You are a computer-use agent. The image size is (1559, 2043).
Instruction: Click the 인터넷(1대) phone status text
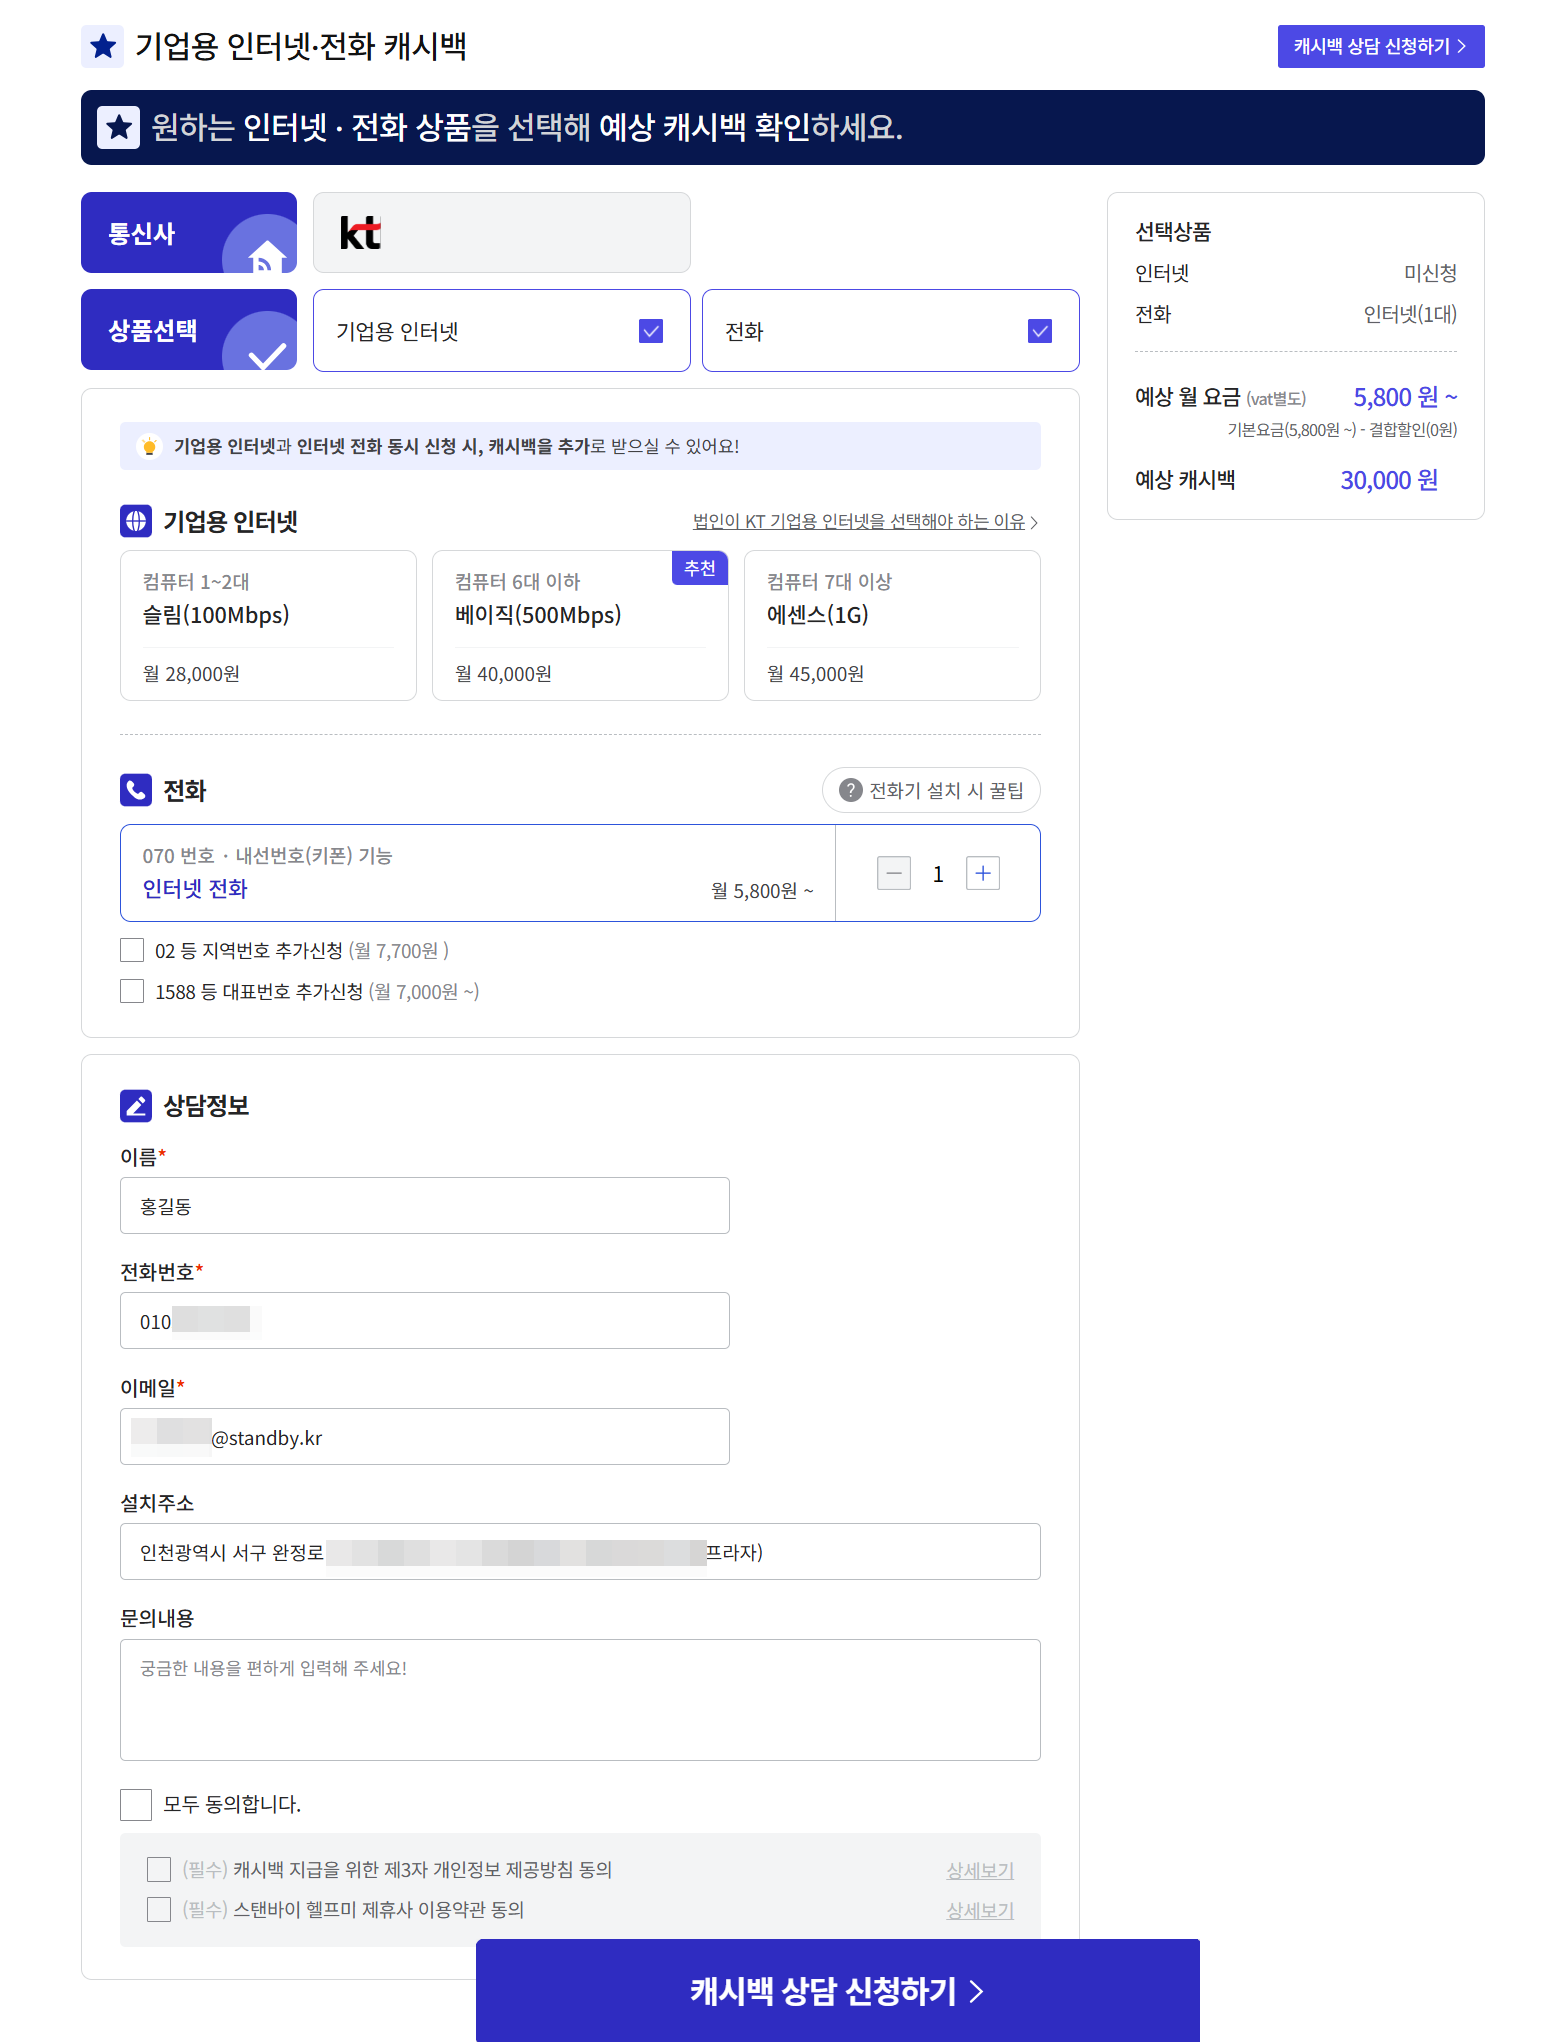pyautogui.click(x=1410, y=314)
